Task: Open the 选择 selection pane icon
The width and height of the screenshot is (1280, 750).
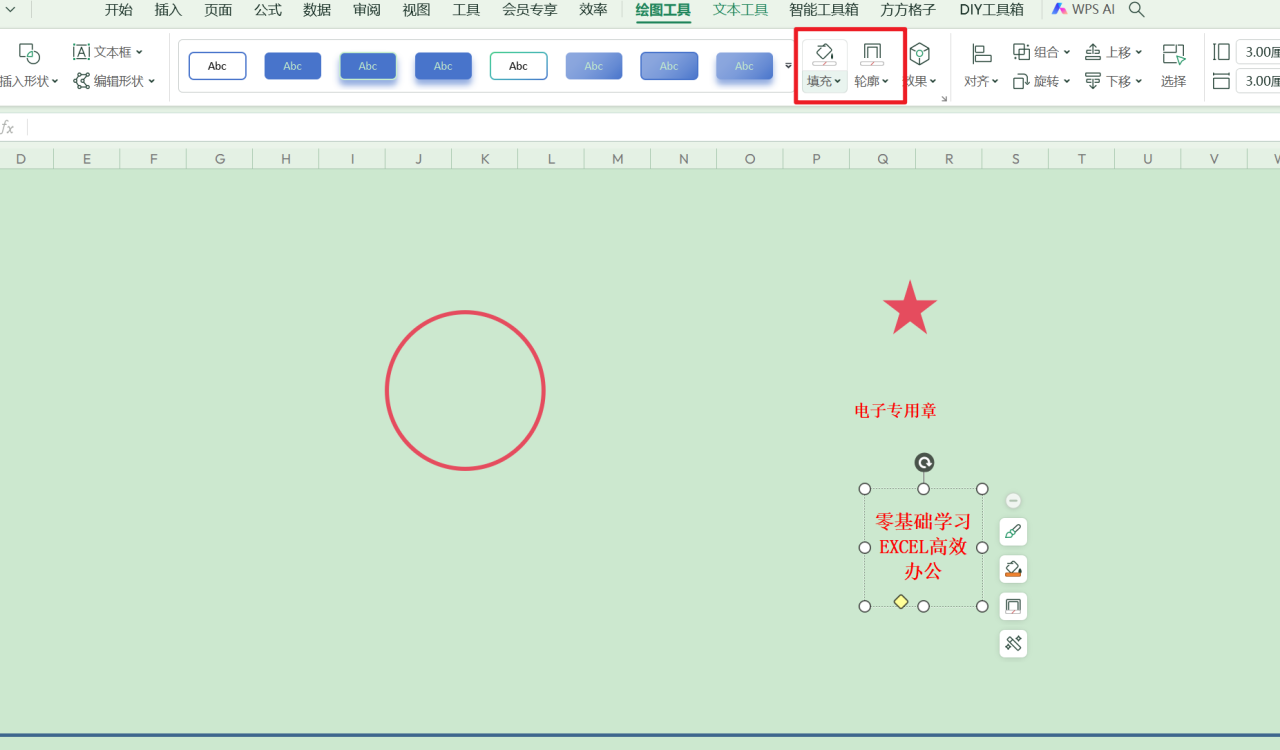Action: coord(1173,53)
